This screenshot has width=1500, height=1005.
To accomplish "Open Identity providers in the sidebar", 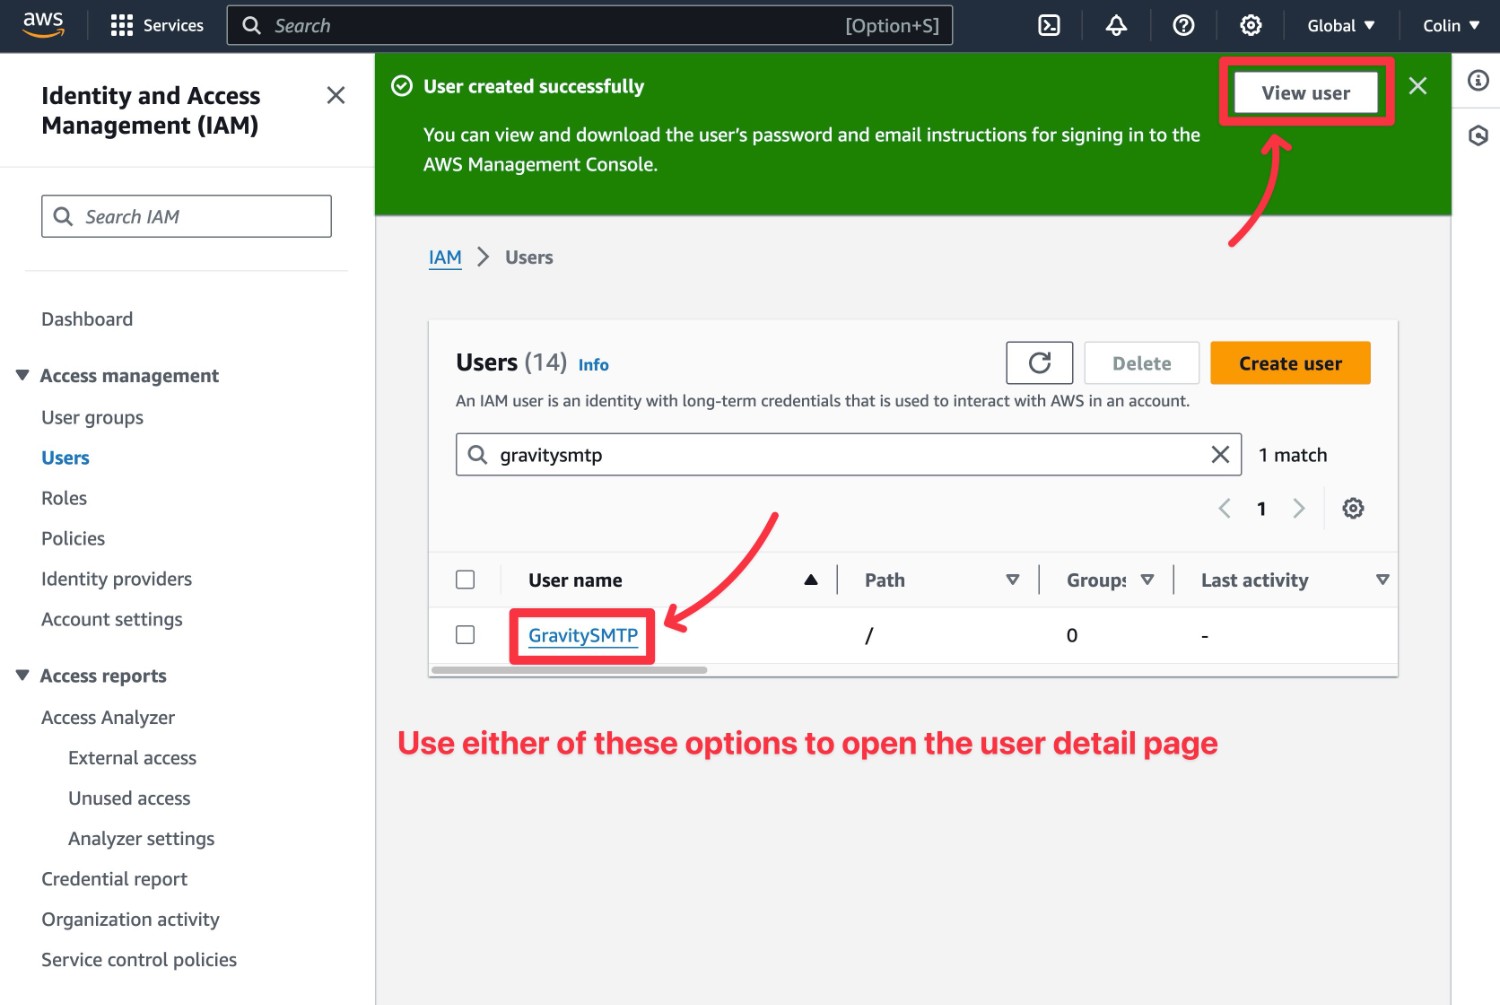I will click(x=116, y=579).
